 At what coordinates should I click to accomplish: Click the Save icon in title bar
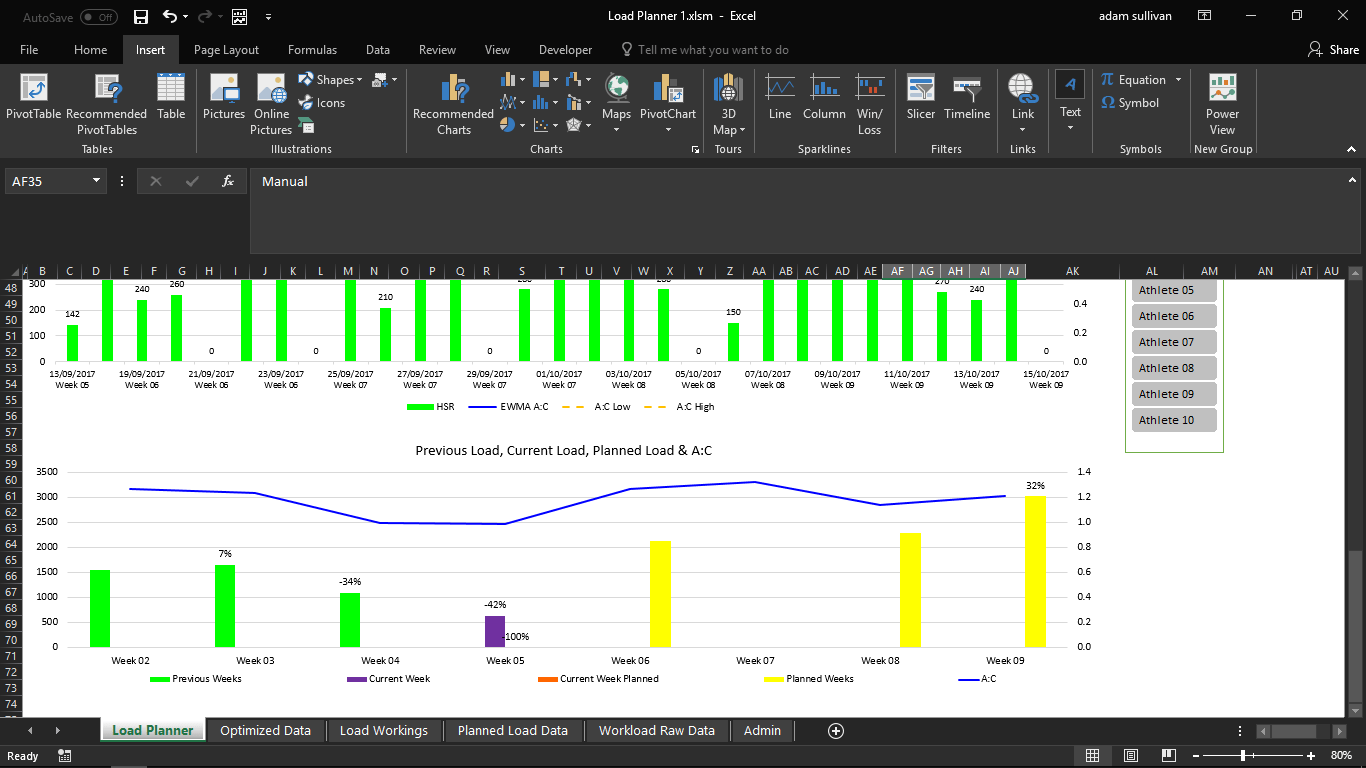pyautogui.click(x=141, y=16)
